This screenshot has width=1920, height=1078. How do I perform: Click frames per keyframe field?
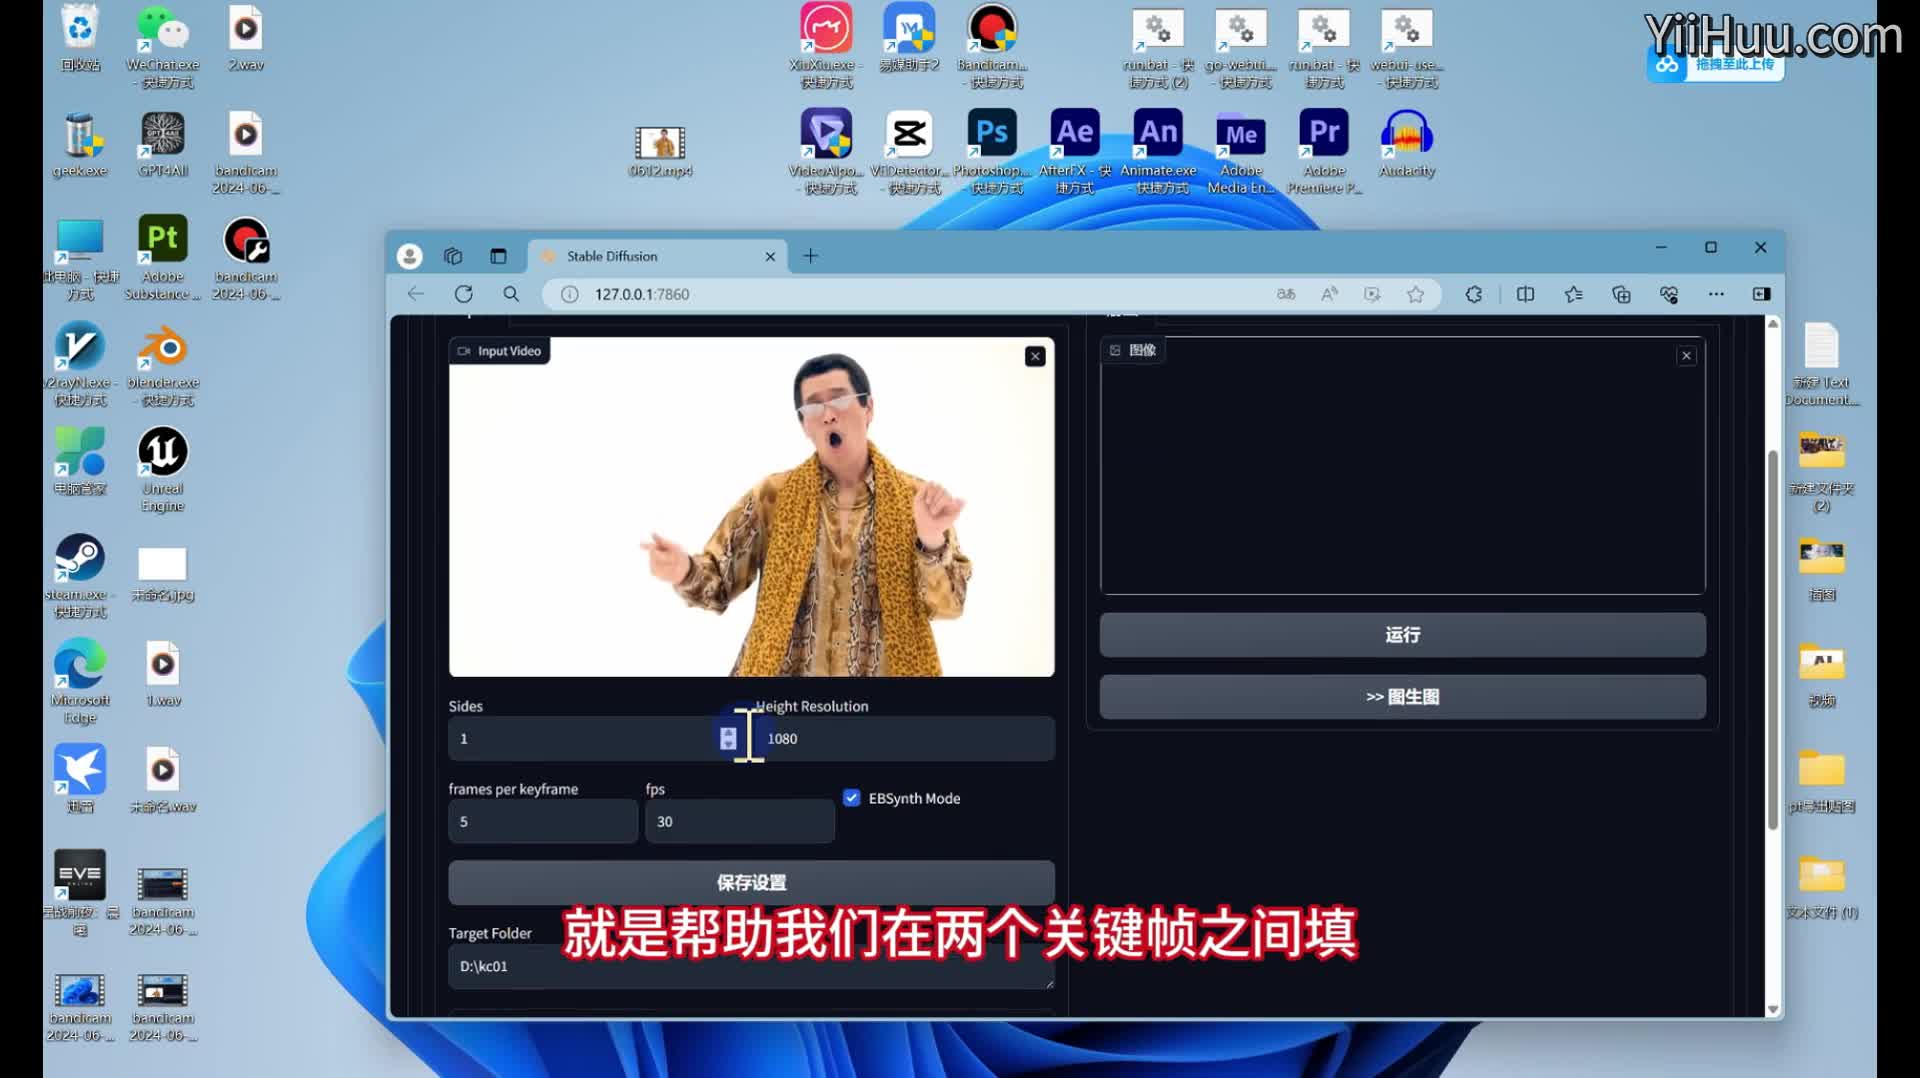(543, 822)
